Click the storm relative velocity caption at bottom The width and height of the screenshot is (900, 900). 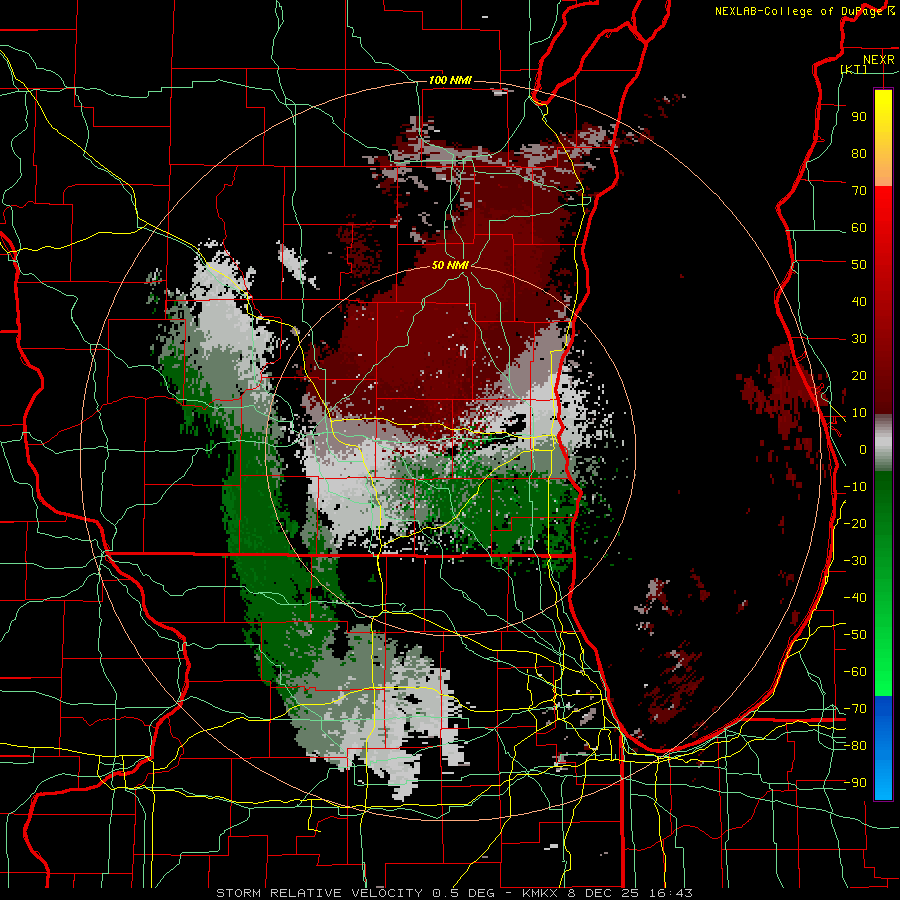click(x=454, y=893)
